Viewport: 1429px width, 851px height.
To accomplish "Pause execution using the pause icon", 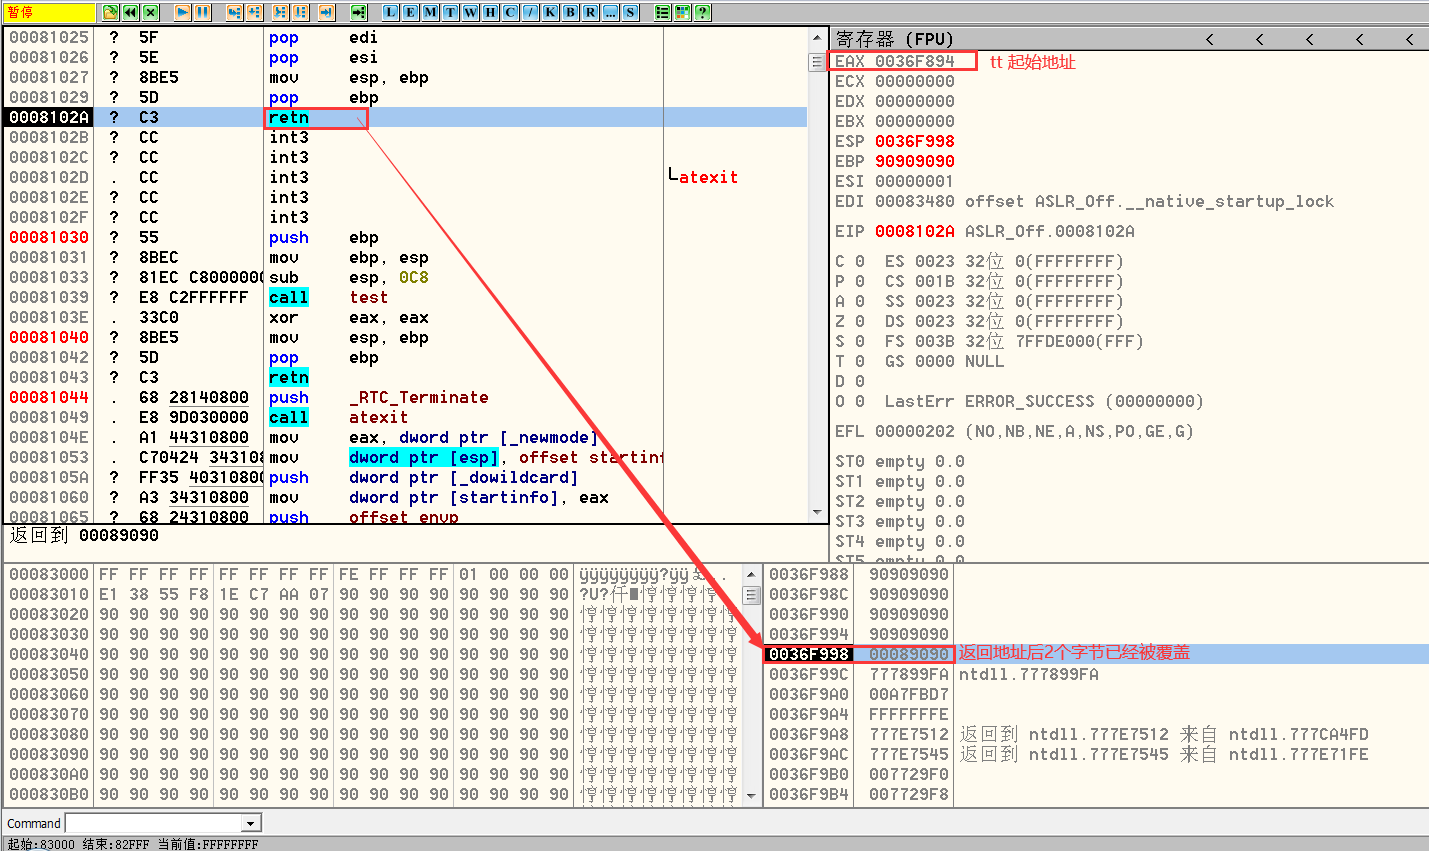I will pos(202,12).
